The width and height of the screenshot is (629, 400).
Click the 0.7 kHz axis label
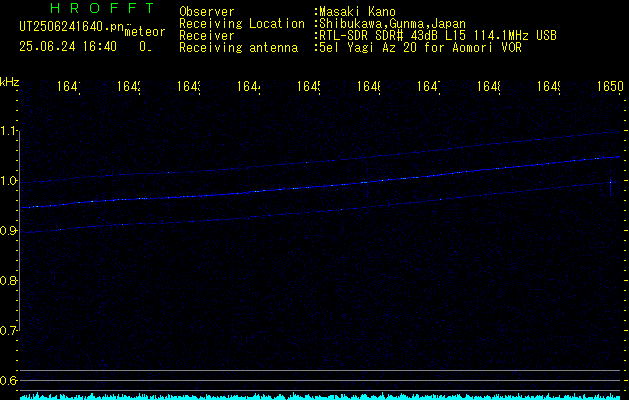point(10,331)
